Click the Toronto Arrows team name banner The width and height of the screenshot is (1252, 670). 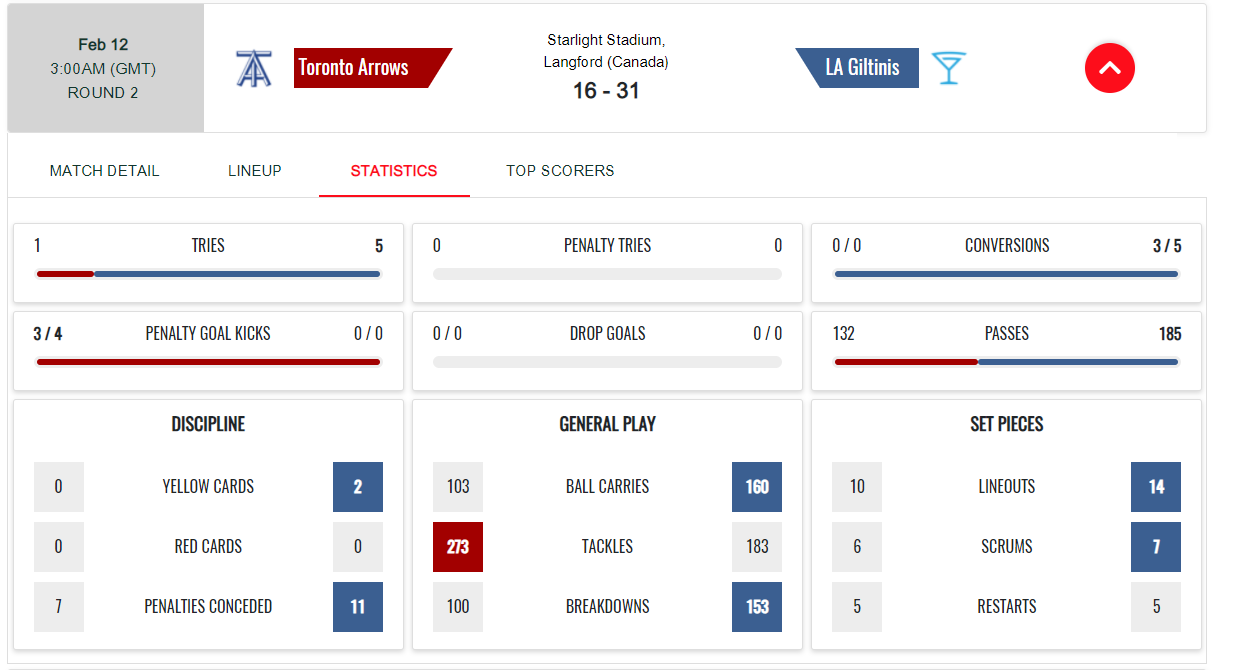[x=372, y=68]
